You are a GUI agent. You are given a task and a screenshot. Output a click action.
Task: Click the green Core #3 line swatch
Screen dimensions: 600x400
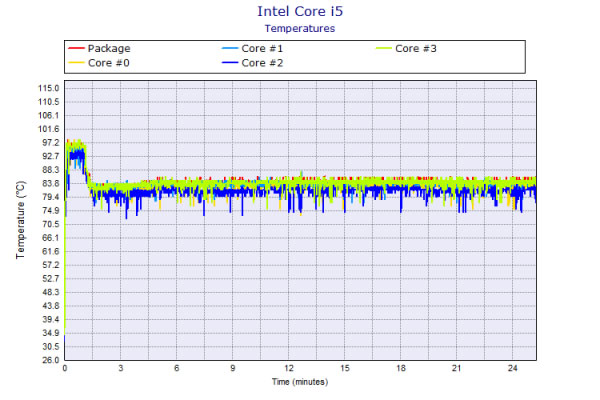(x=383, y=48)
